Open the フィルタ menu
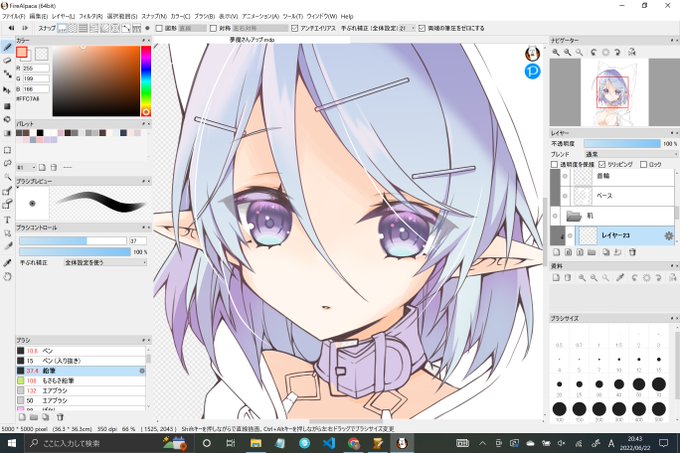Image resolution: width=680 pixels, height=453 pixels. pos(91,16)
